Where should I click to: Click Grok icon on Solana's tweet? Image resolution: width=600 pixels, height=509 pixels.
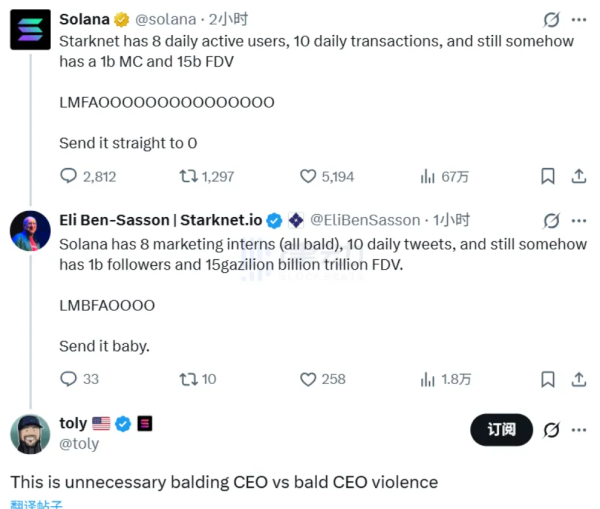(x=551, y=19)
